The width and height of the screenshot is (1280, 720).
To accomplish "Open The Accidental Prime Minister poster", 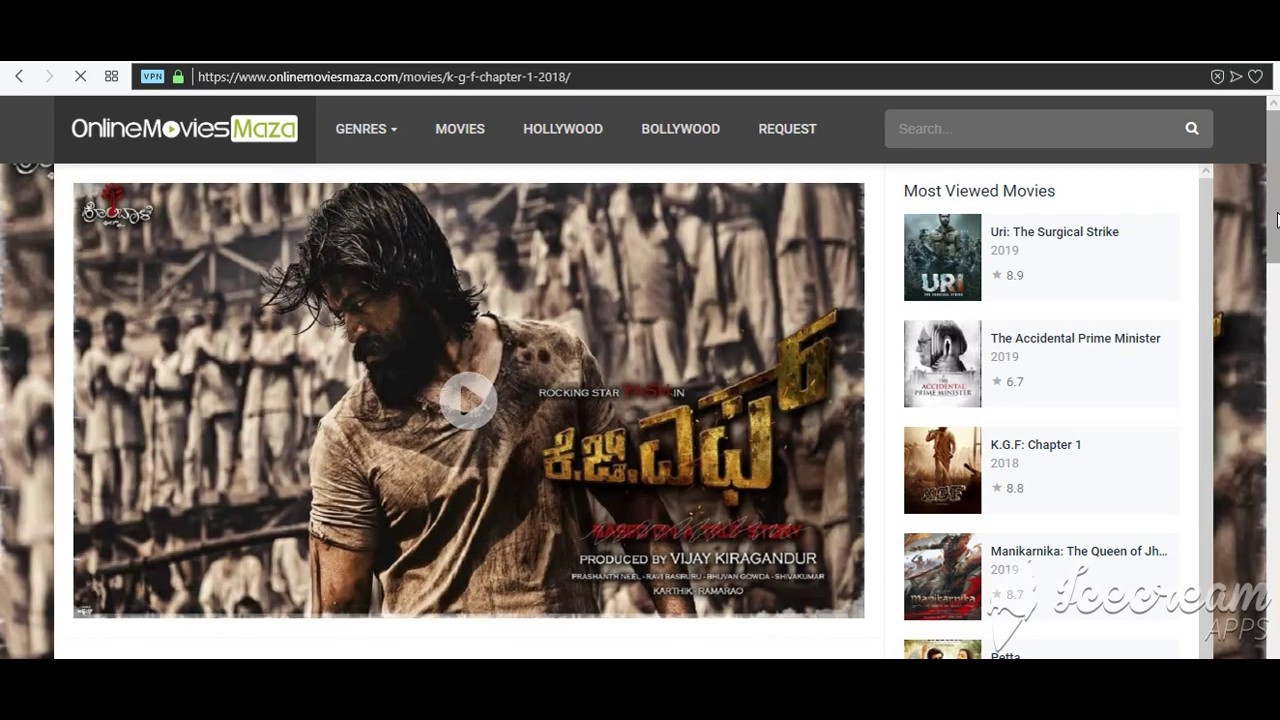I will [942, 364].
